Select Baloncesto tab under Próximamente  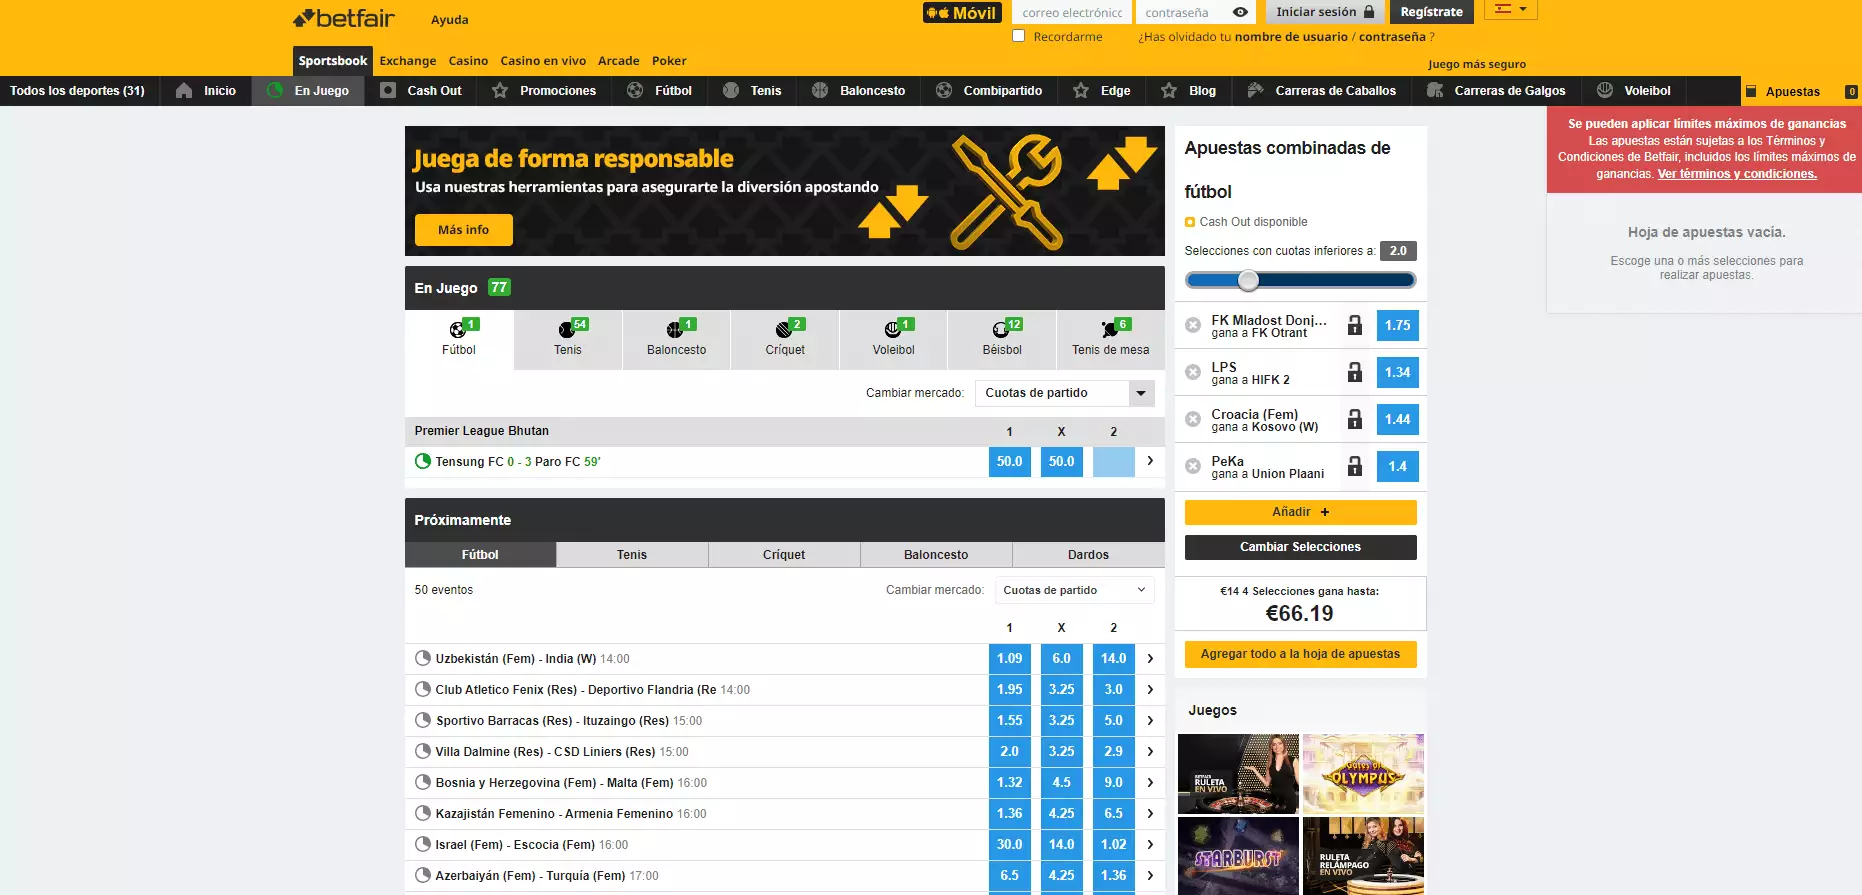click(936, 555)
